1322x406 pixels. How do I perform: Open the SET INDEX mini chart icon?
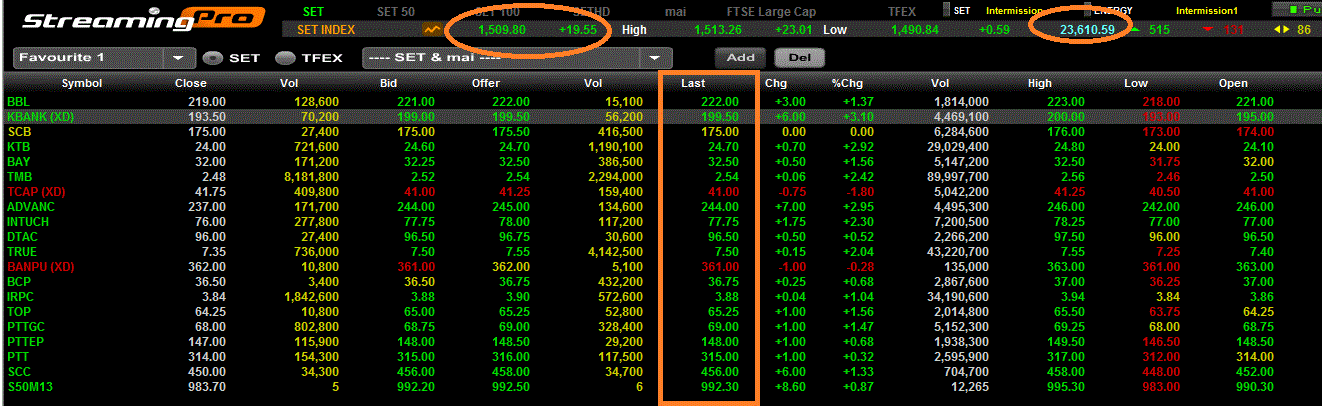click(432, 30)
